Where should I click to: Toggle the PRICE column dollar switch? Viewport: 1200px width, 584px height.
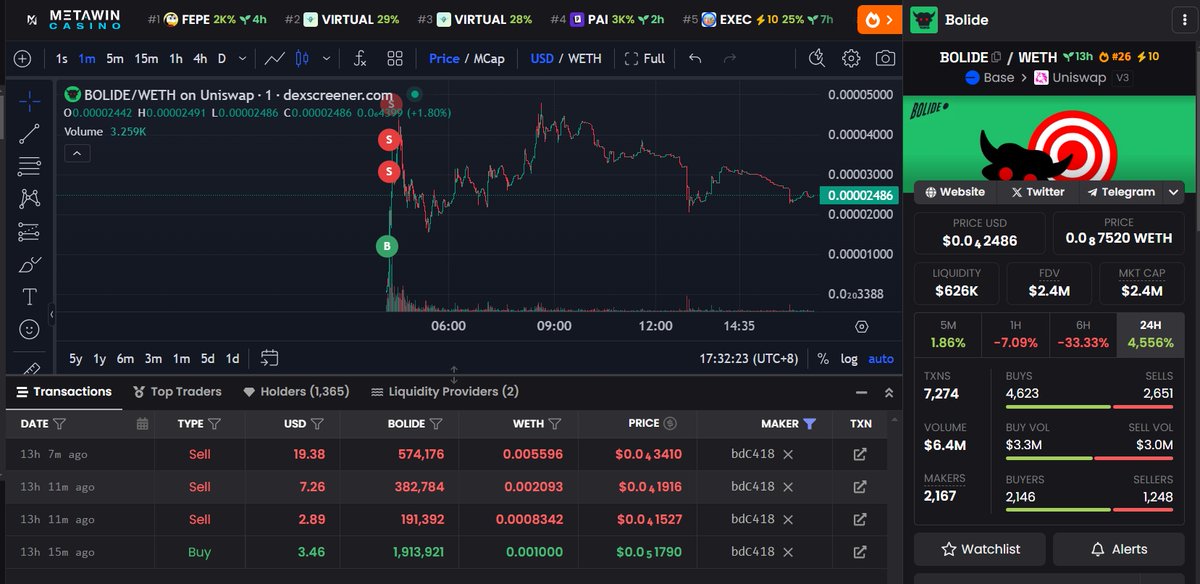pos(670,424)
